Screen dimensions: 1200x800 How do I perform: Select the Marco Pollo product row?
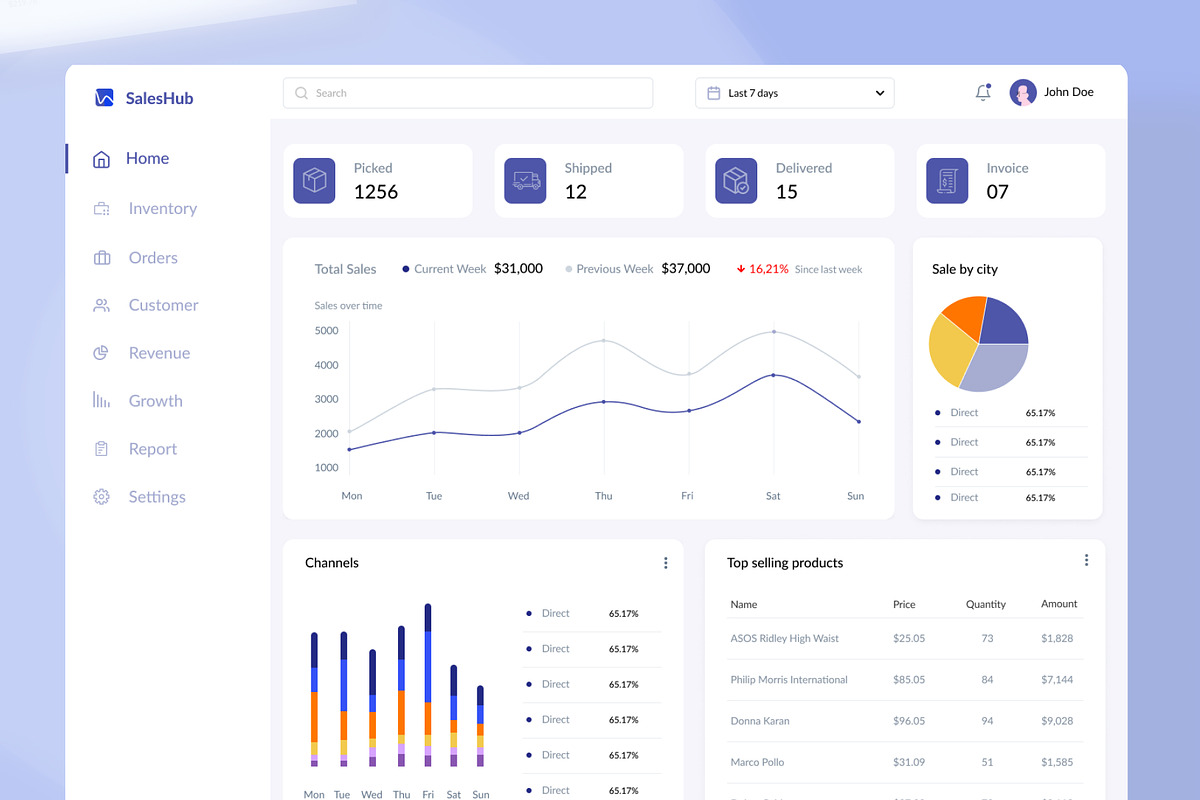click(905, 762)
